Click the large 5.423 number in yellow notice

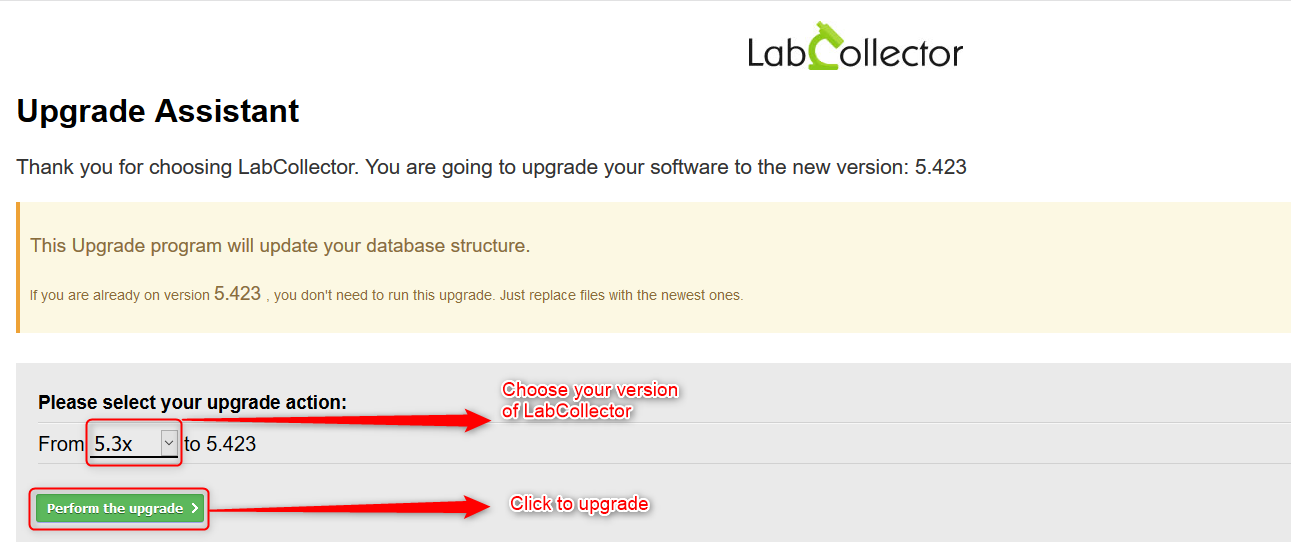[237, 293]
